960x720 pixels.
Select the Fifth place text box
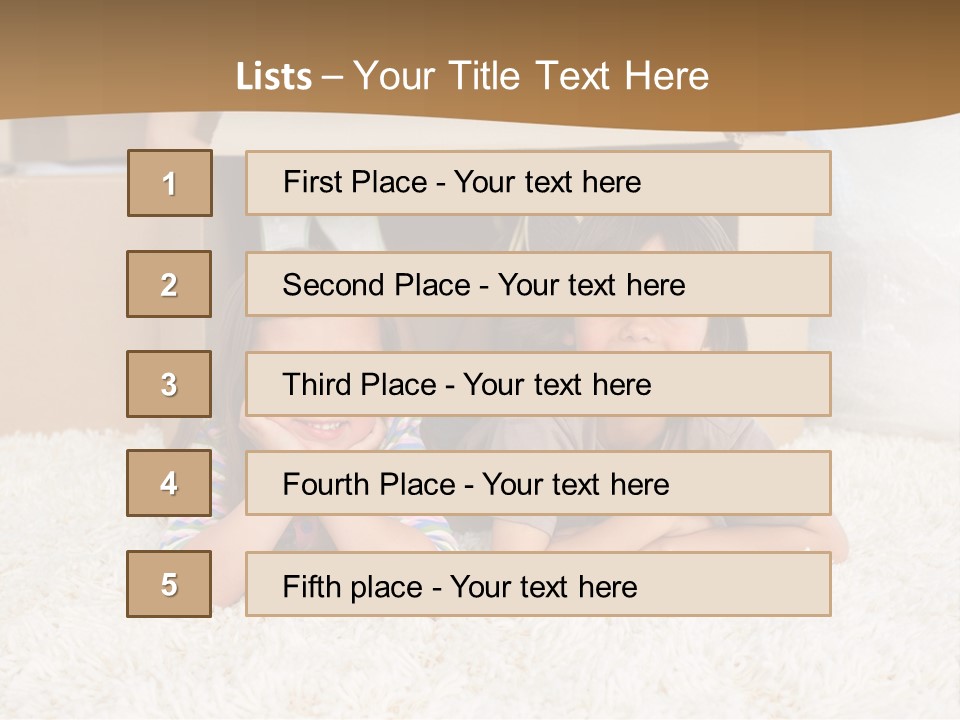click(538, 584)
